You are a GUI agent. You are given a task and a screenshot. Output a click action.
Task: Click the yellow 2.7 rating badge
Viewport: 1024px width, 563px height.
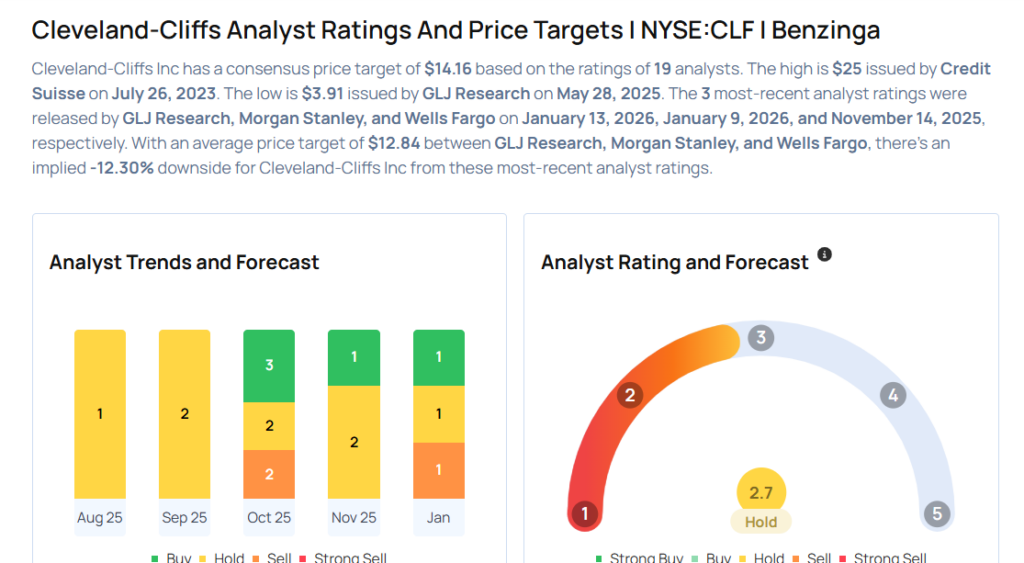coord(761,492)
